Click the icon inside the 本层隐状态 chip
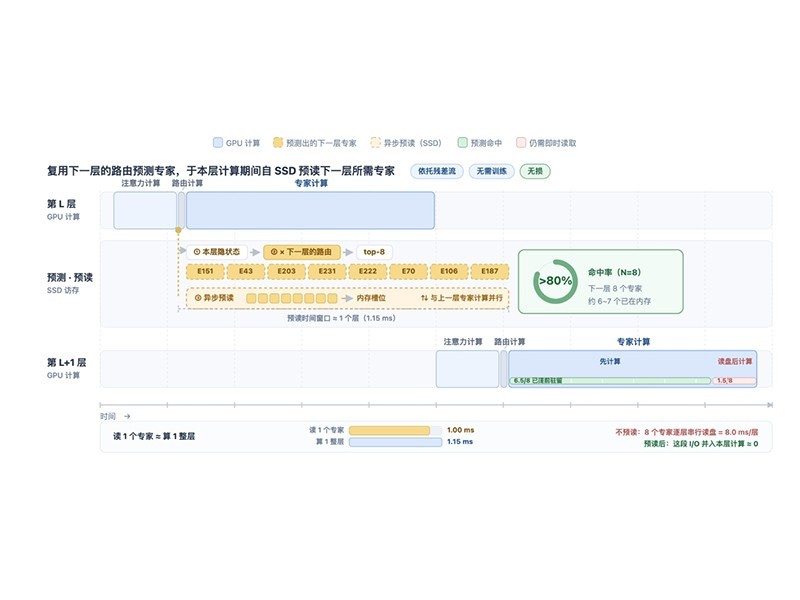The height and width of the screenshot is (600, 800). click(x=197, y=252)
